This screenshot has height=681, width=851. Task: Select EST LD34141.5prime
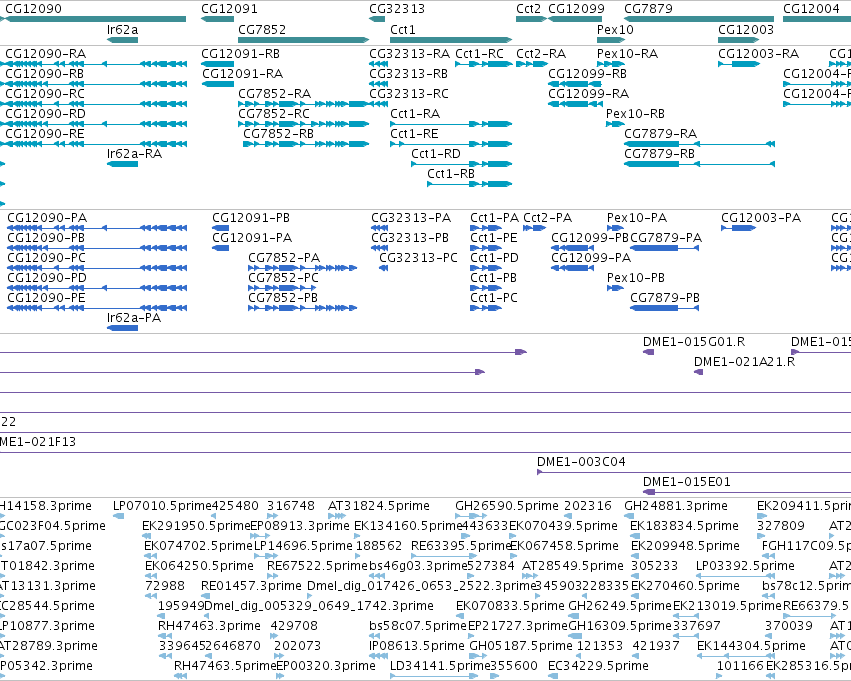(x=440, y=666)
